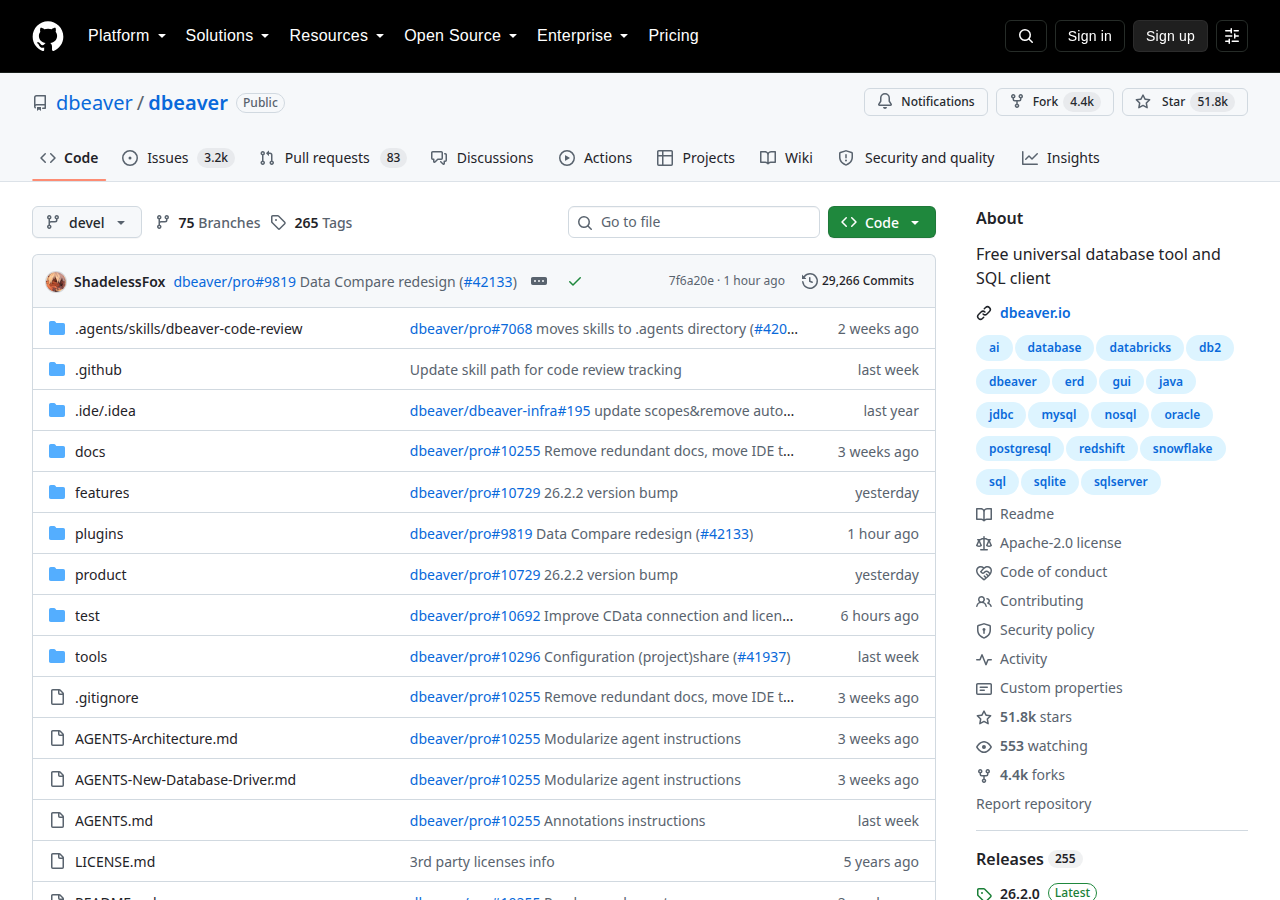The width and height of the screenshot is (1280, 900).
Task: Open the search magnifier icon
Action: click(1026, 36)
